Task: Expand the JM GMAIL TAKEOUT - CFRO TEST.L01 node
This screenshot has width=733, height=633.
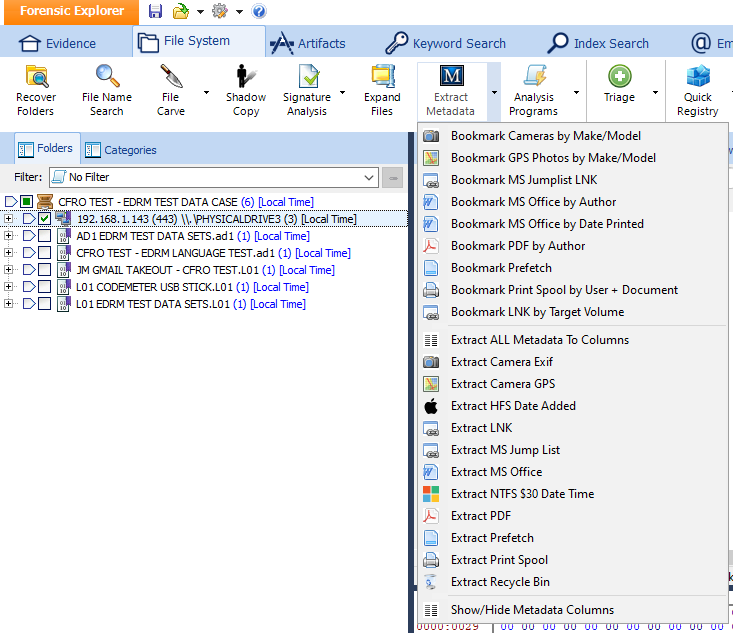Action: coord(9,270)
